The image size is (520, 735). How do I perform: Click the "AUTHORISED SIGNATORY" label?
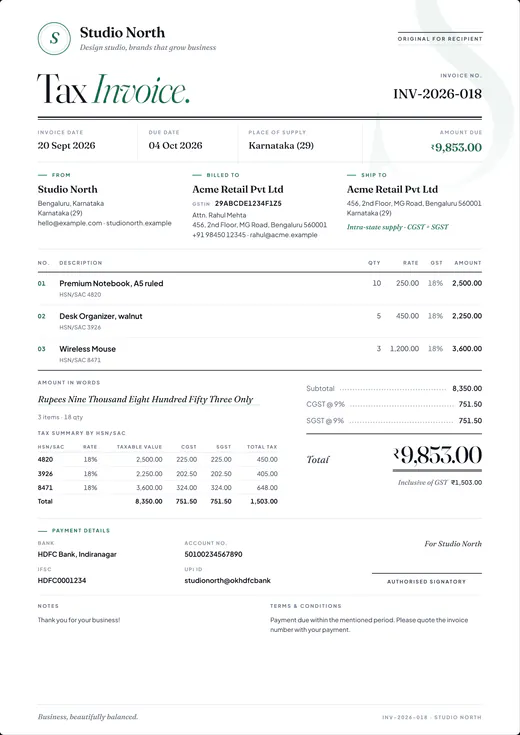[426, 582]
